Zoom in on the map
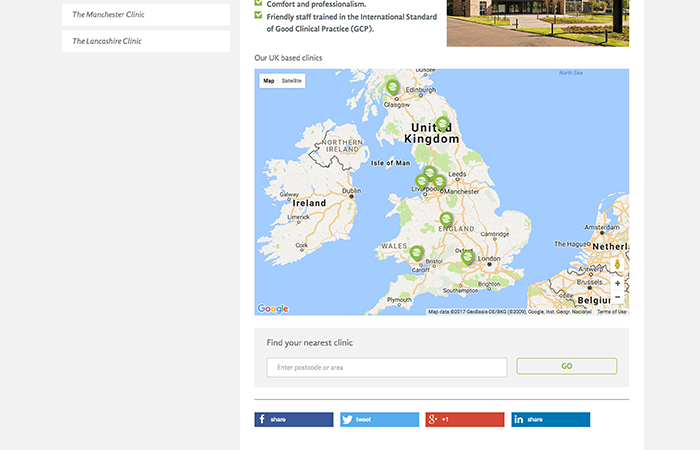The width and height of the screenshot is (700, 450). tap(617, 283)
